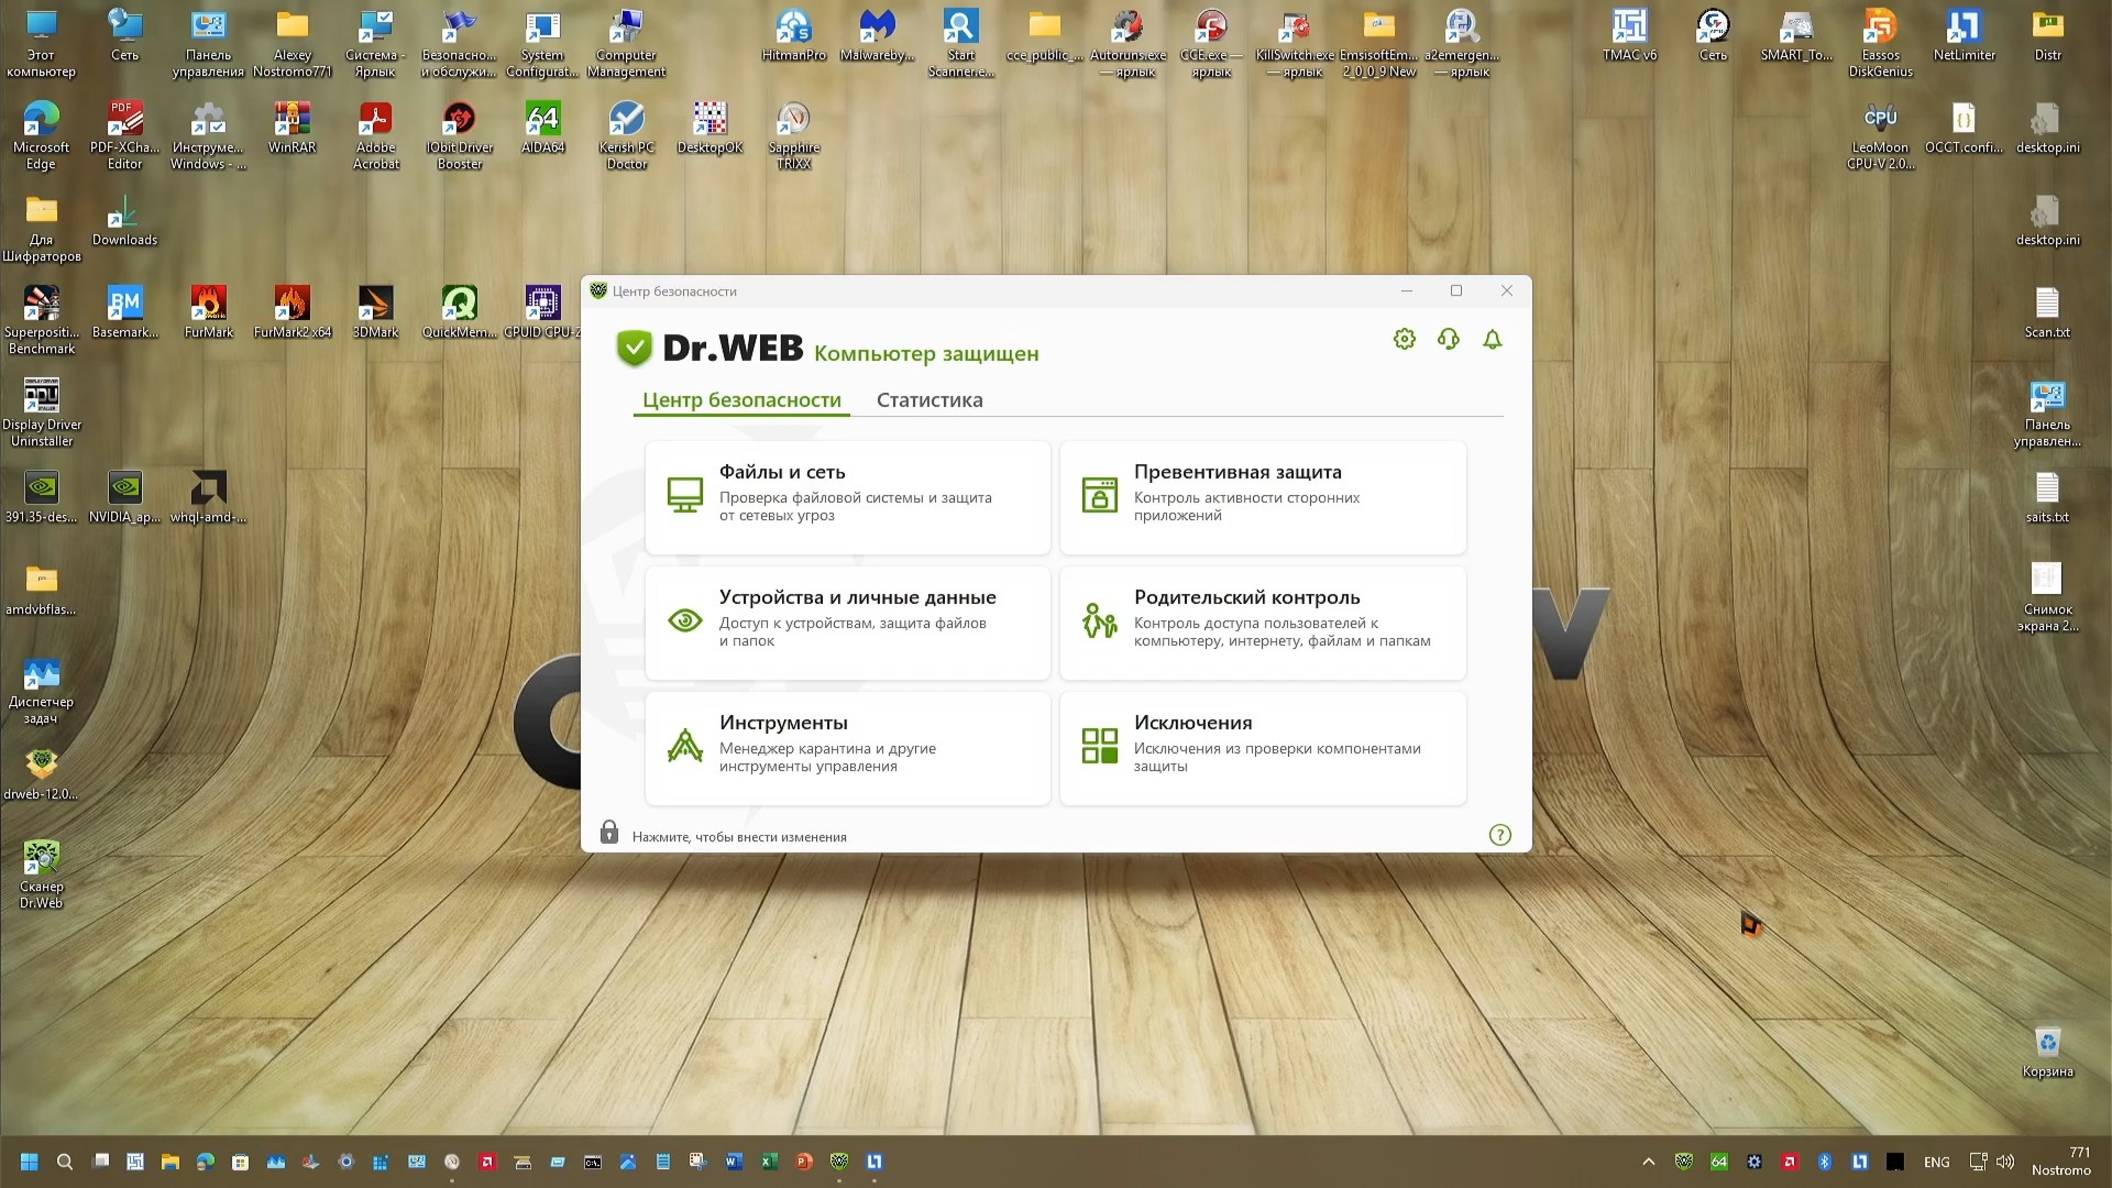
Task: Open help via the question mark button
Action: pos(1499,834)
